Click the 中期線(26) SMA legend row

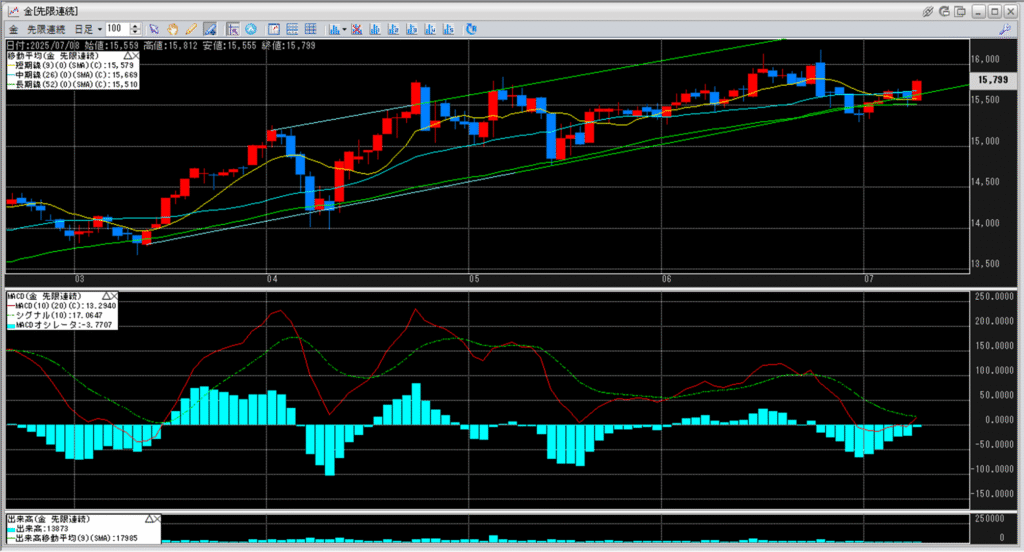[72, 75]
